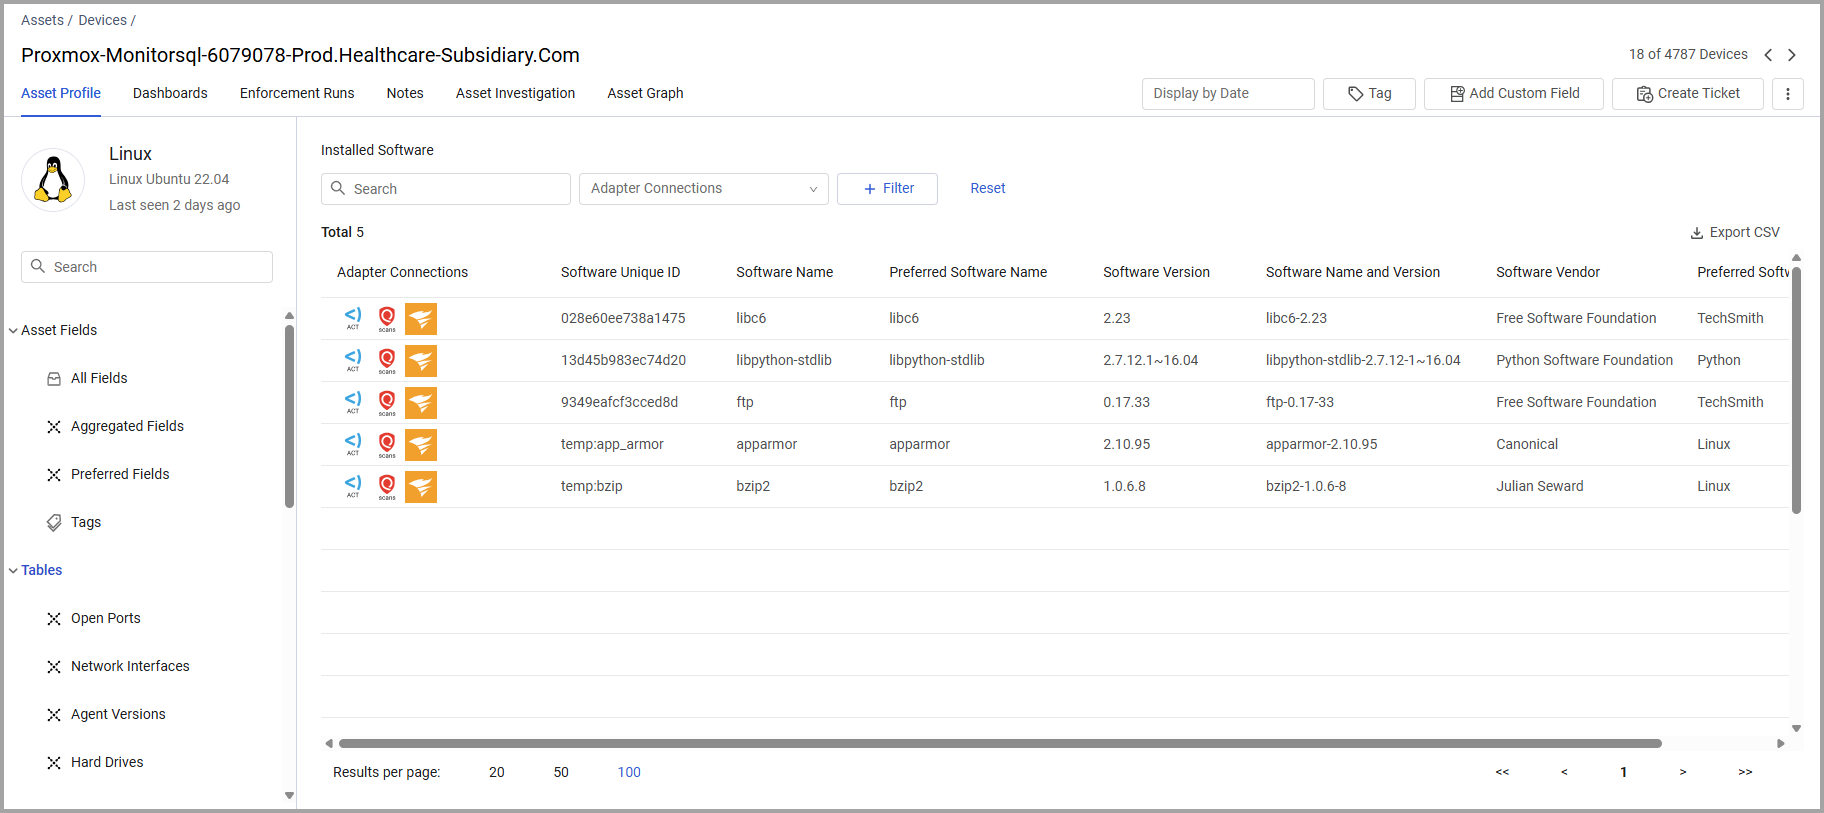Click the ACT adapter icon in bzip2 row

tap(353, 486)
